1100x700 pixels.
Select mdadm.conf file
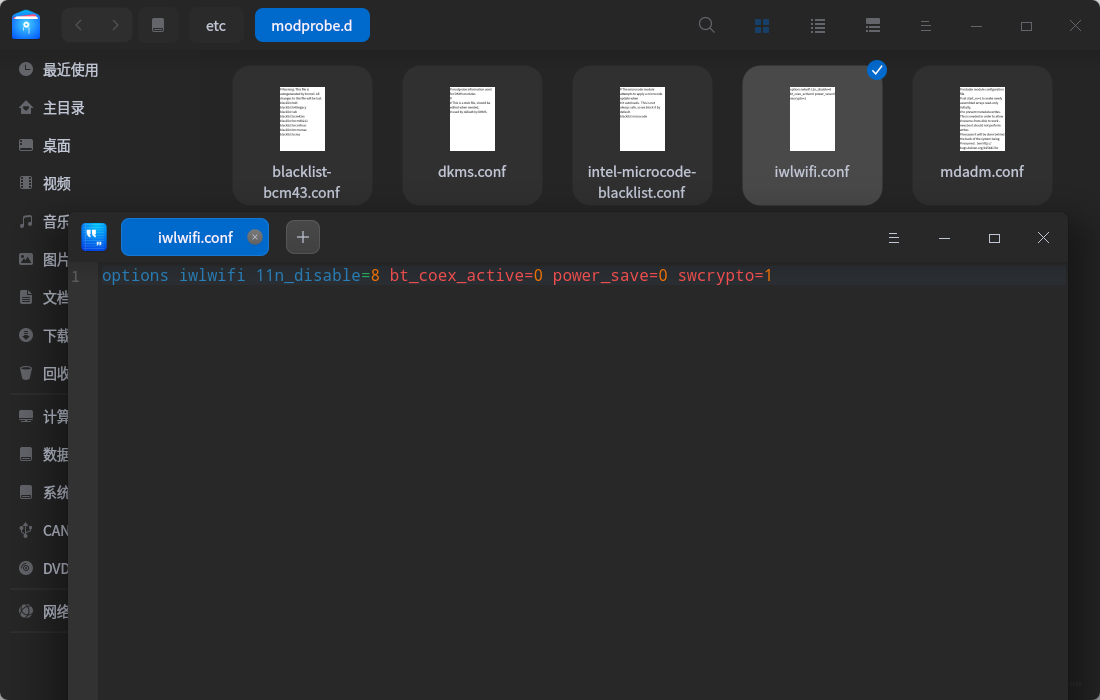982,136
